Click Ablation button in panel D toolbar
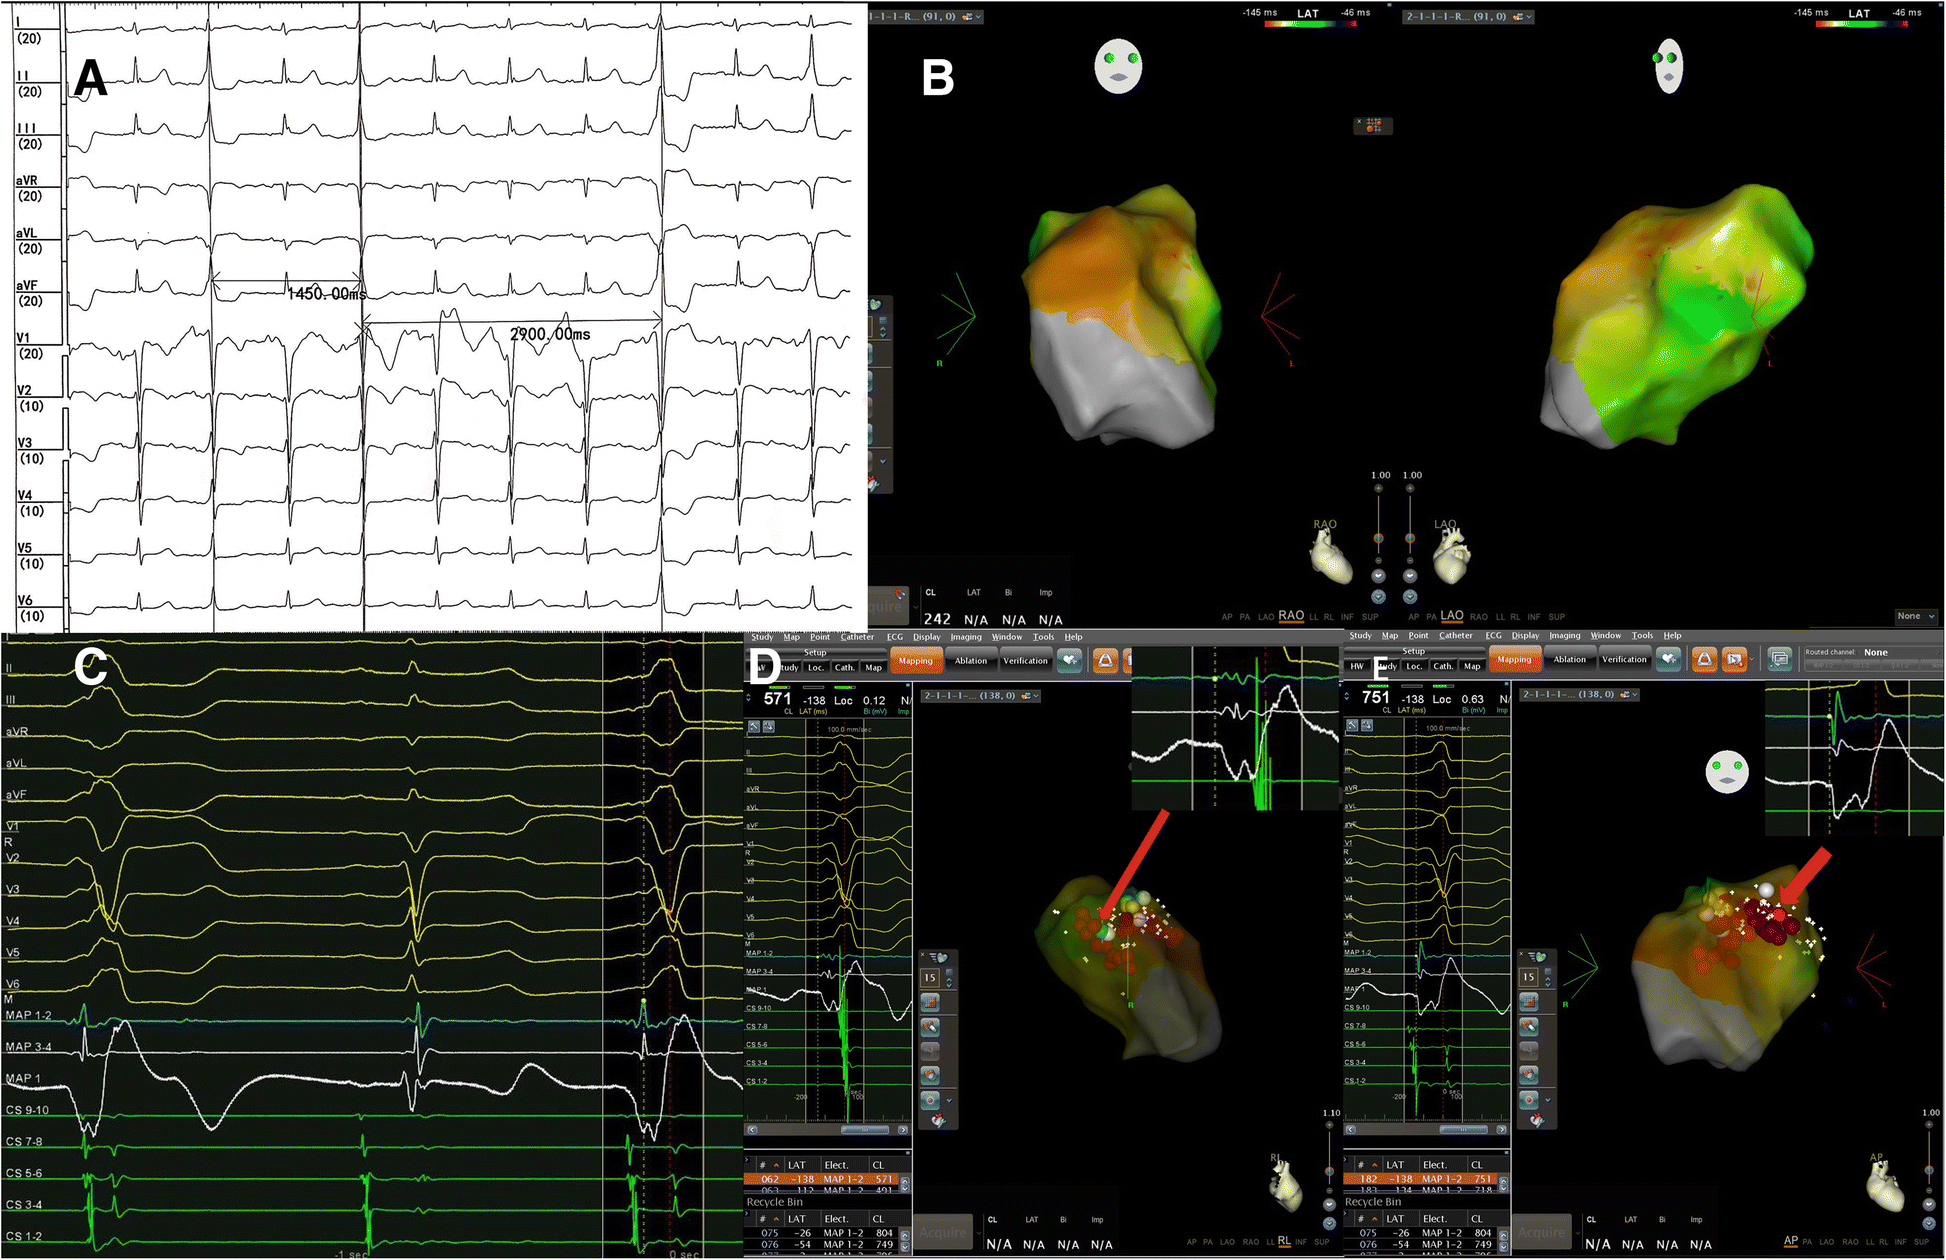Screen dimensions: 1946x1260 pyautogui.click(x=971, y=660)
